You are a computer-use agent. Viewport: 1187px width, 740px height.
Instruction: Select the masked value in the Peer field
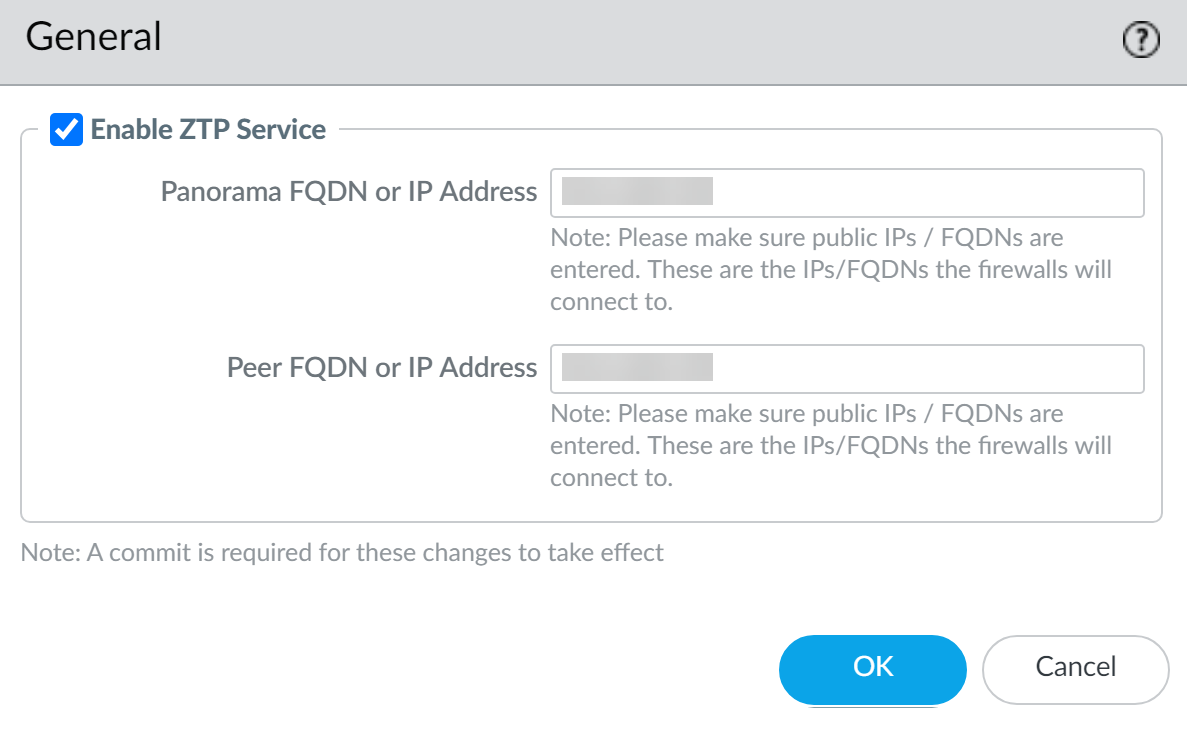(637, 368)
